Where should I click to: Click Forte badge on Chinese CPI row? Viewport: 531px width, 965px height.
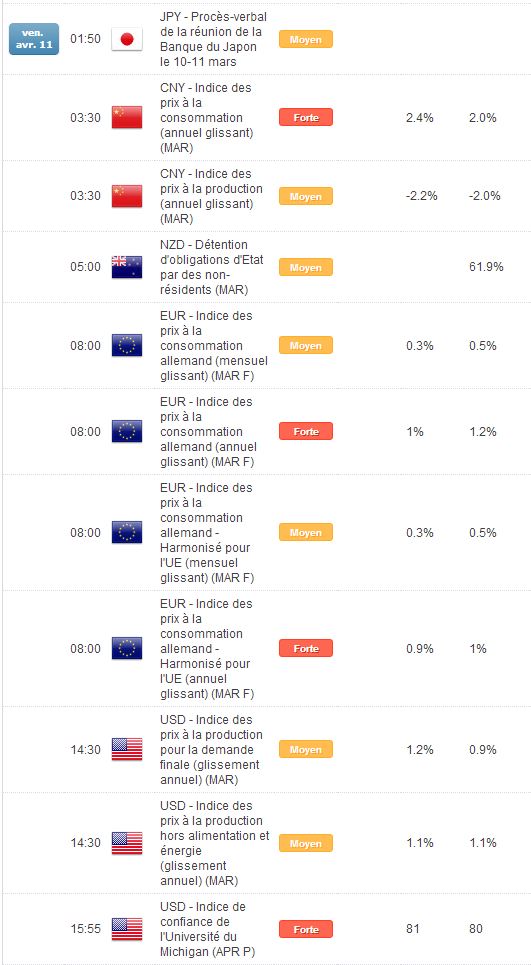pos(306,117)
